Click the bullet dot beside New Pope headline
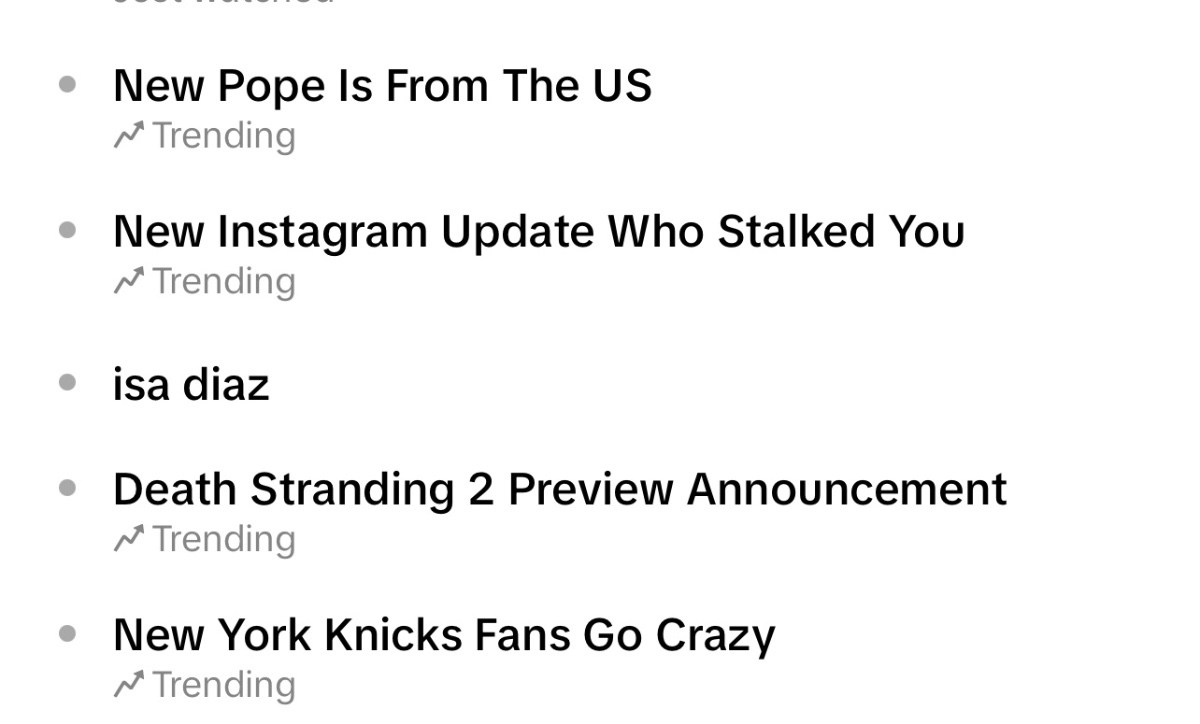Viewport: 1200px width, 724px height. pos(68,86)
